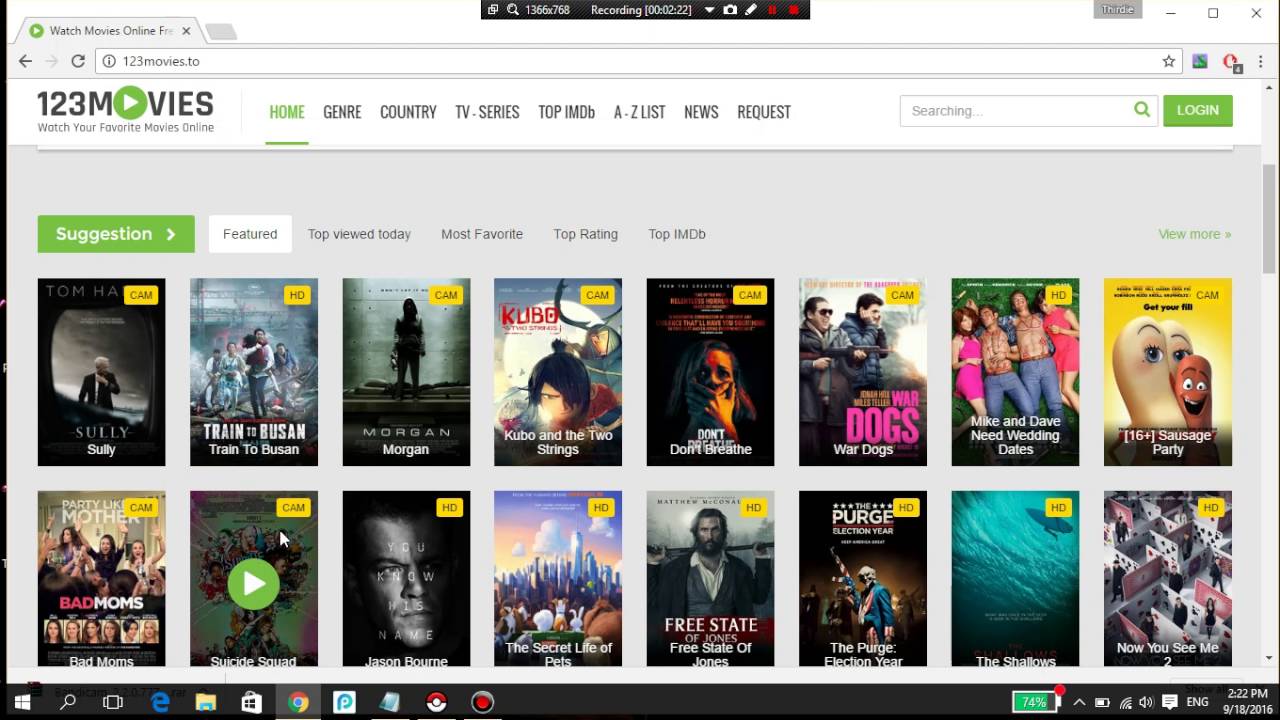
Task: Click the green search magnifier icon
Action: click(x=1142, y=110)
